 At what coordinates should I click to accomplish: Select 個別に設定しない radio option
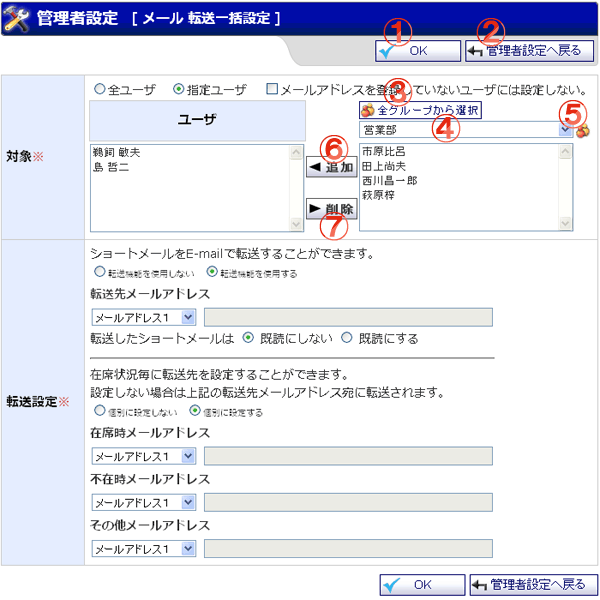[x=98, y=411]
